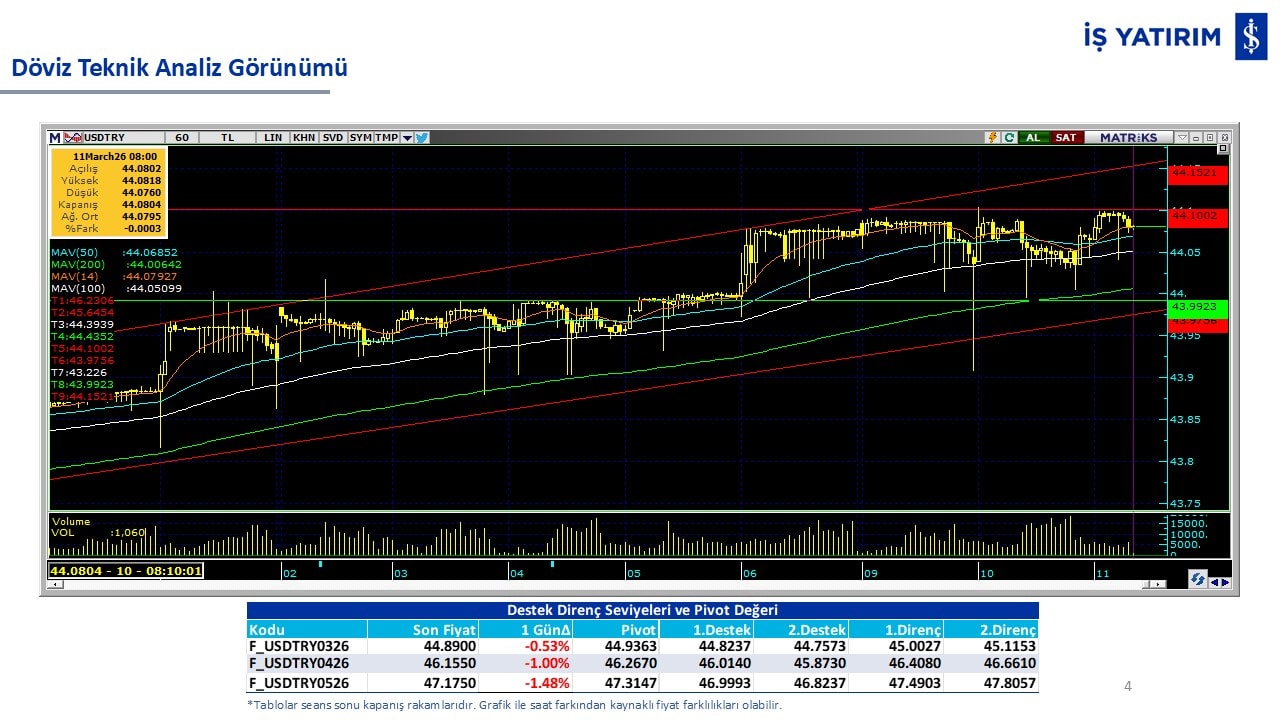The width and height of the screenshot is (1280, 720).
Task: Toggle the KHN chart option
Action: (x=304, y=138)
